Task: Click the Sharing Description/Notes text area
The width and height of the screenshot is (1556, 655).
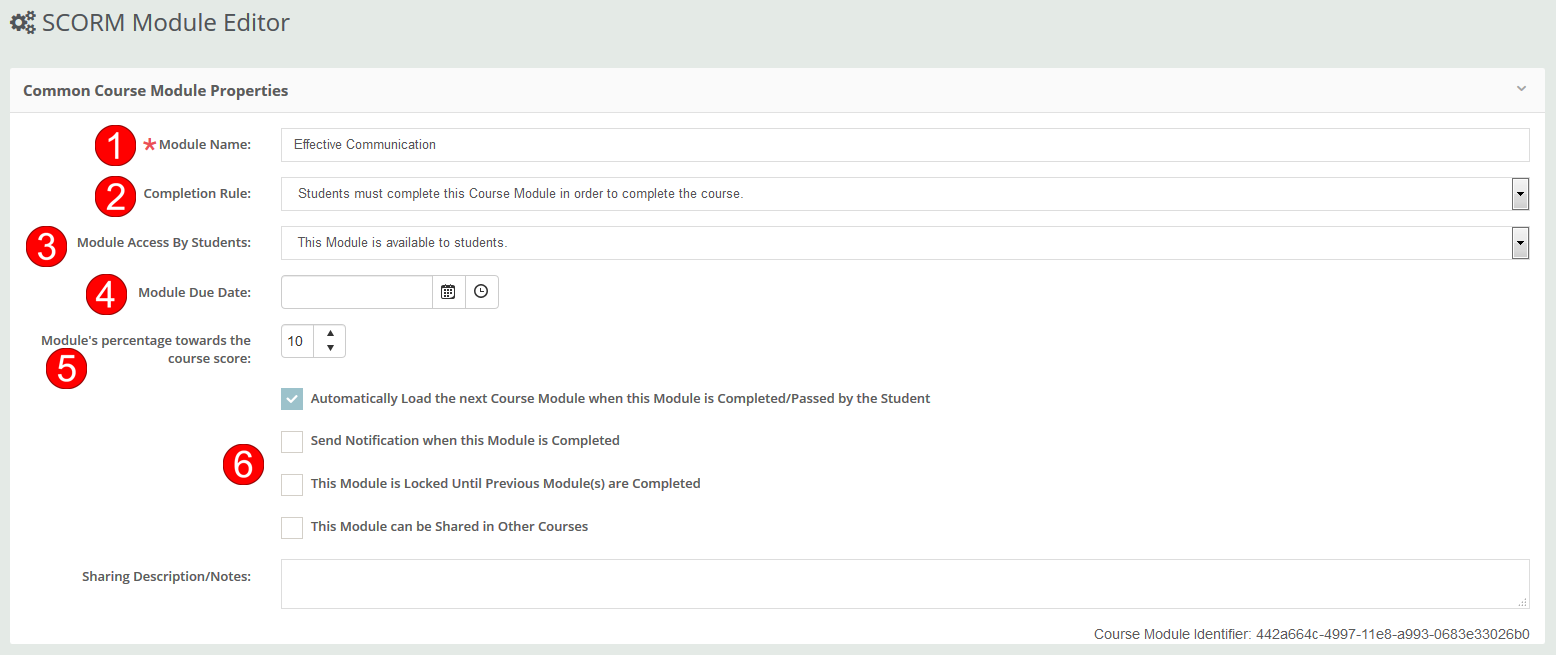Action: (904, 583)
